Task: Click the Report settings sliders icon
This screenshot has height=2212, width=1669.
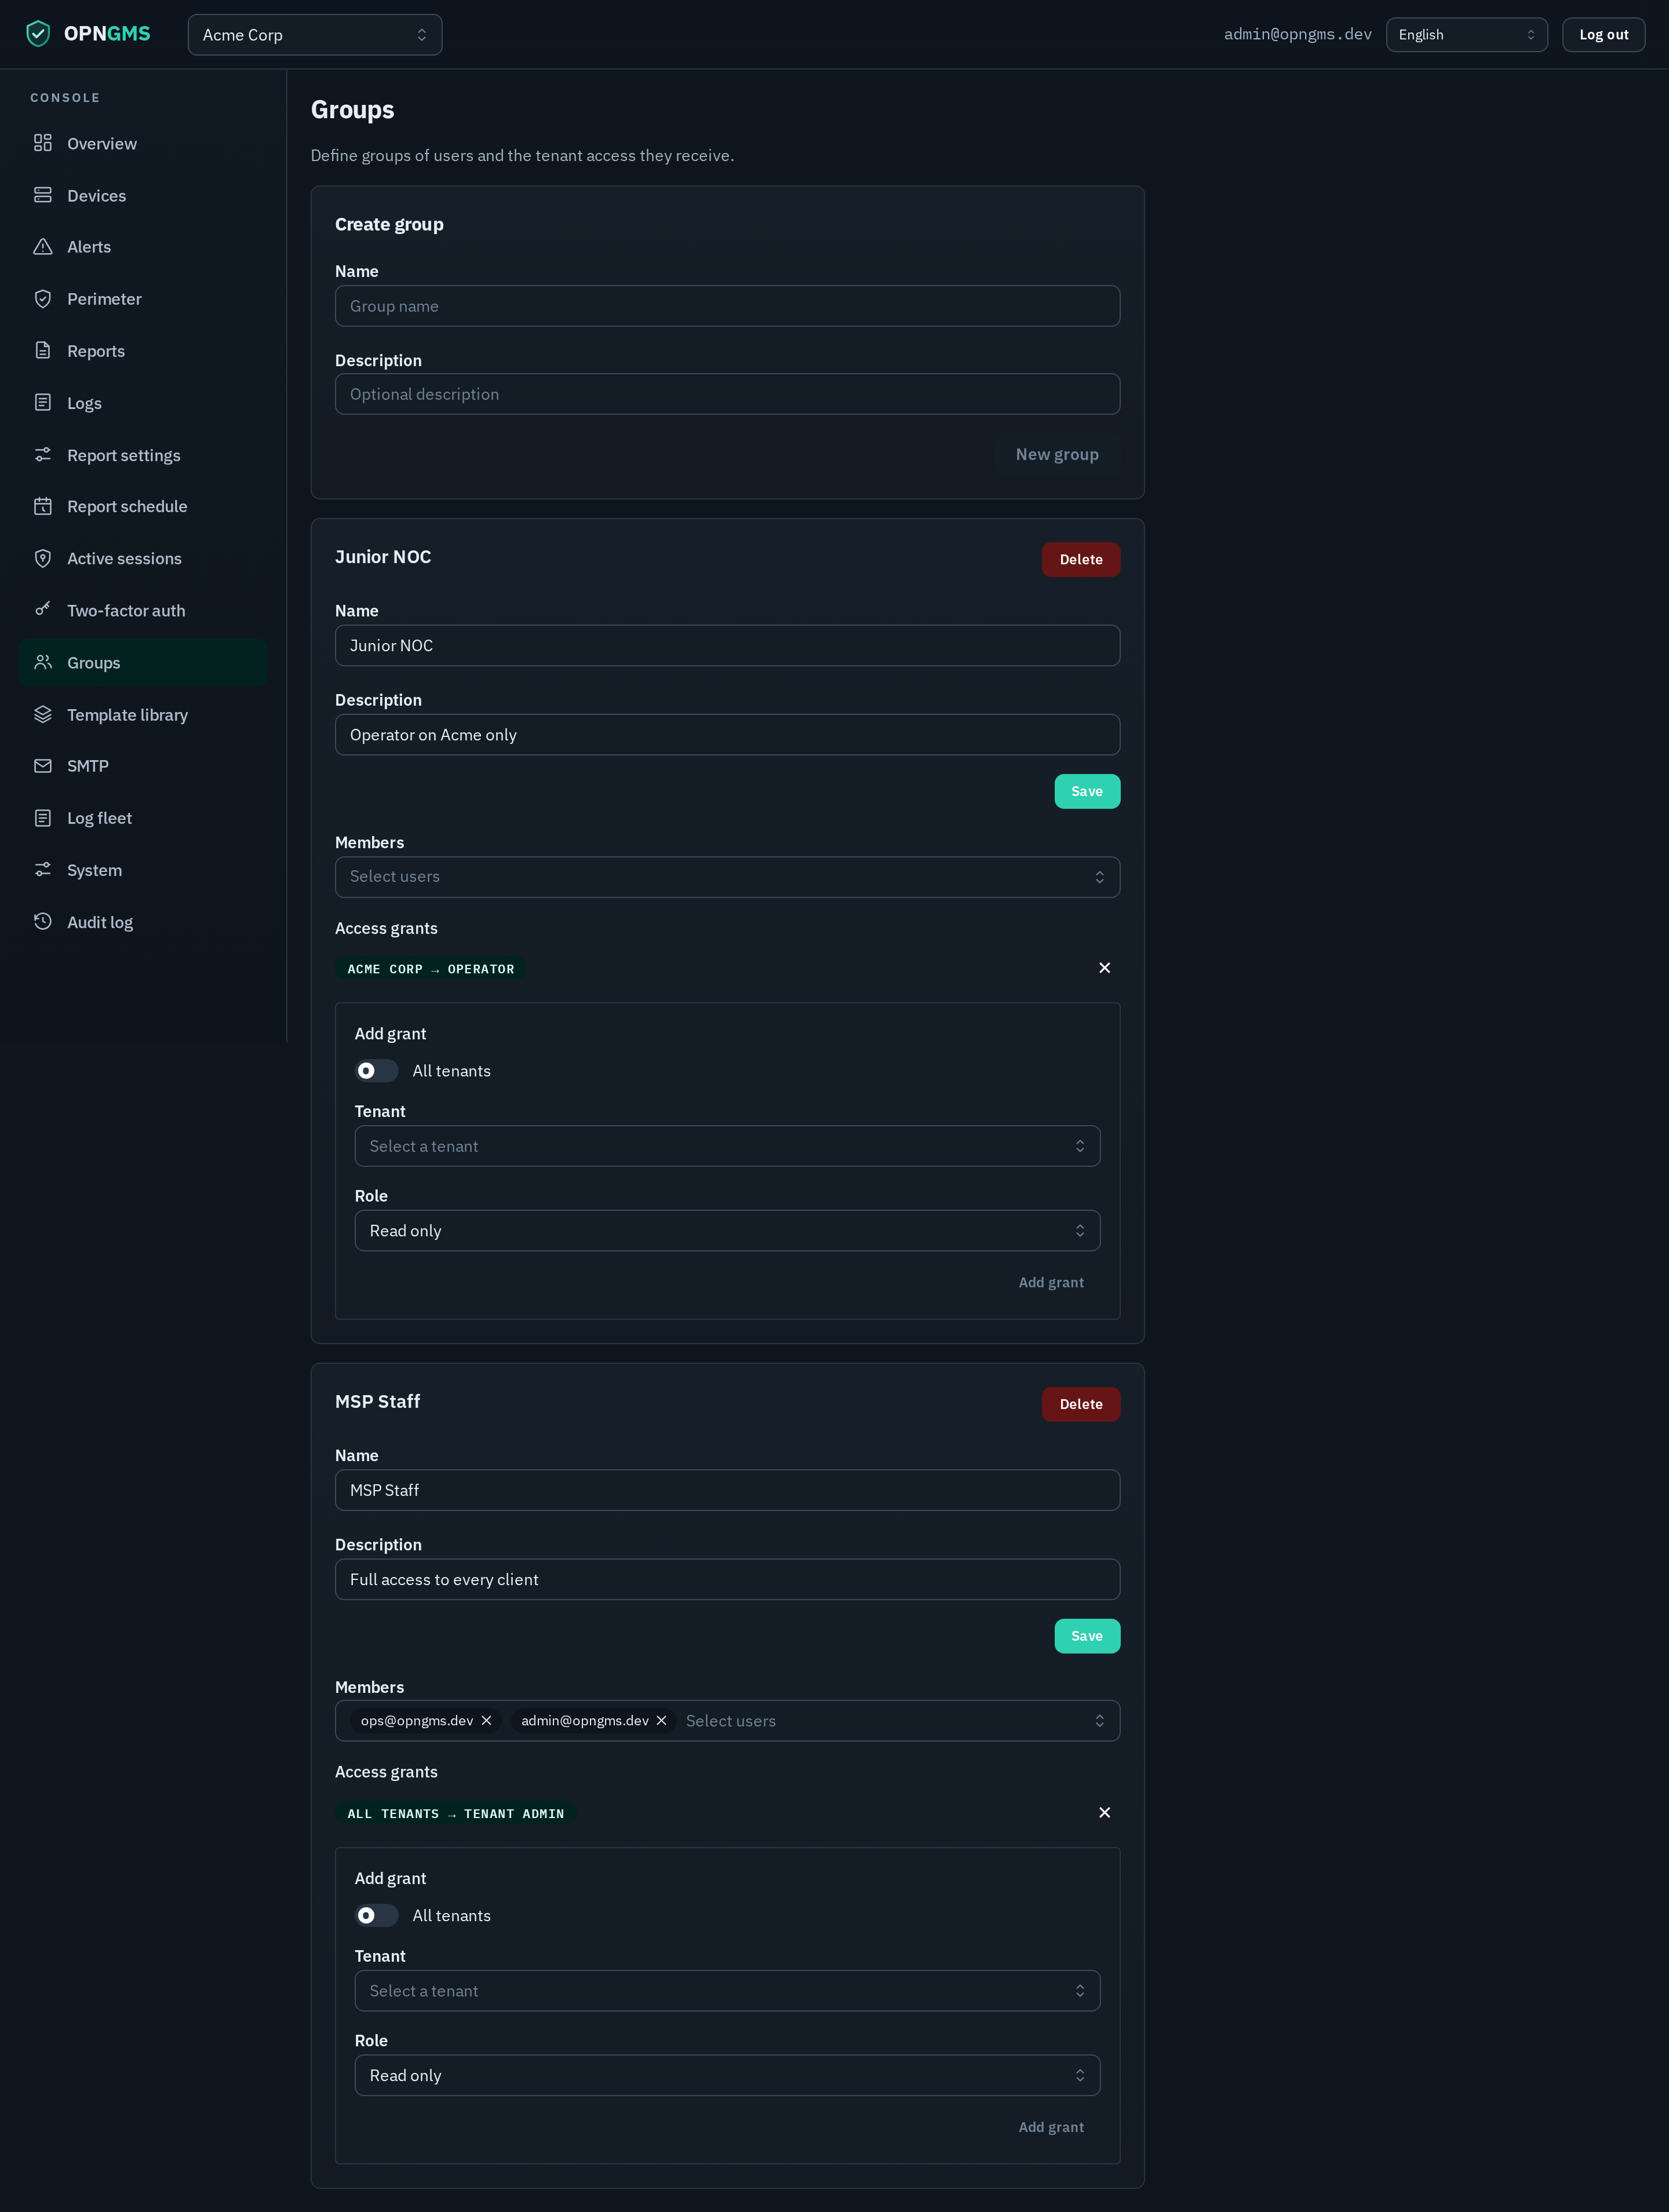Action: click(43, 455)
